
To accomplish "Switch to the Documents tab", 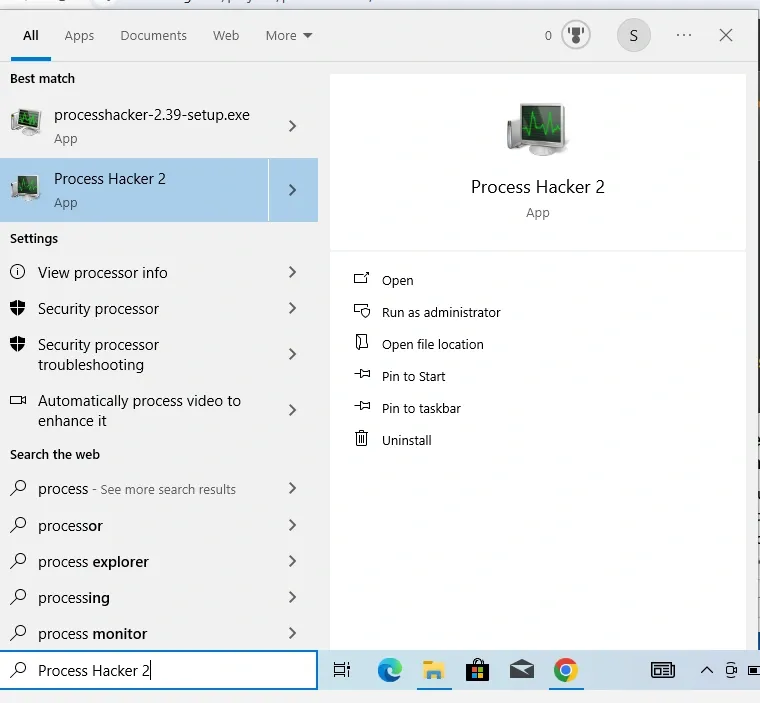I will click(x=153, y=35).
